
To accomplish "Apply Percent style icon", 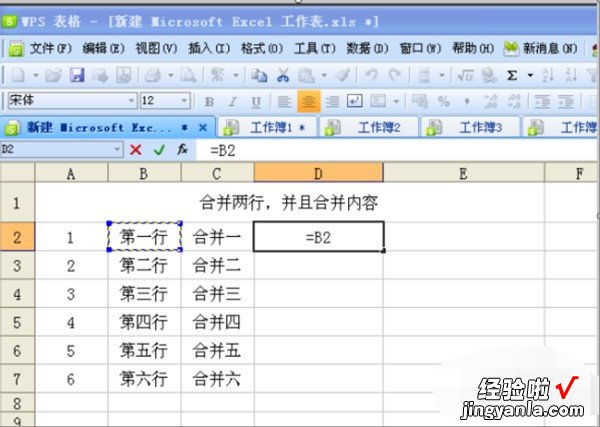I will 443,102.
